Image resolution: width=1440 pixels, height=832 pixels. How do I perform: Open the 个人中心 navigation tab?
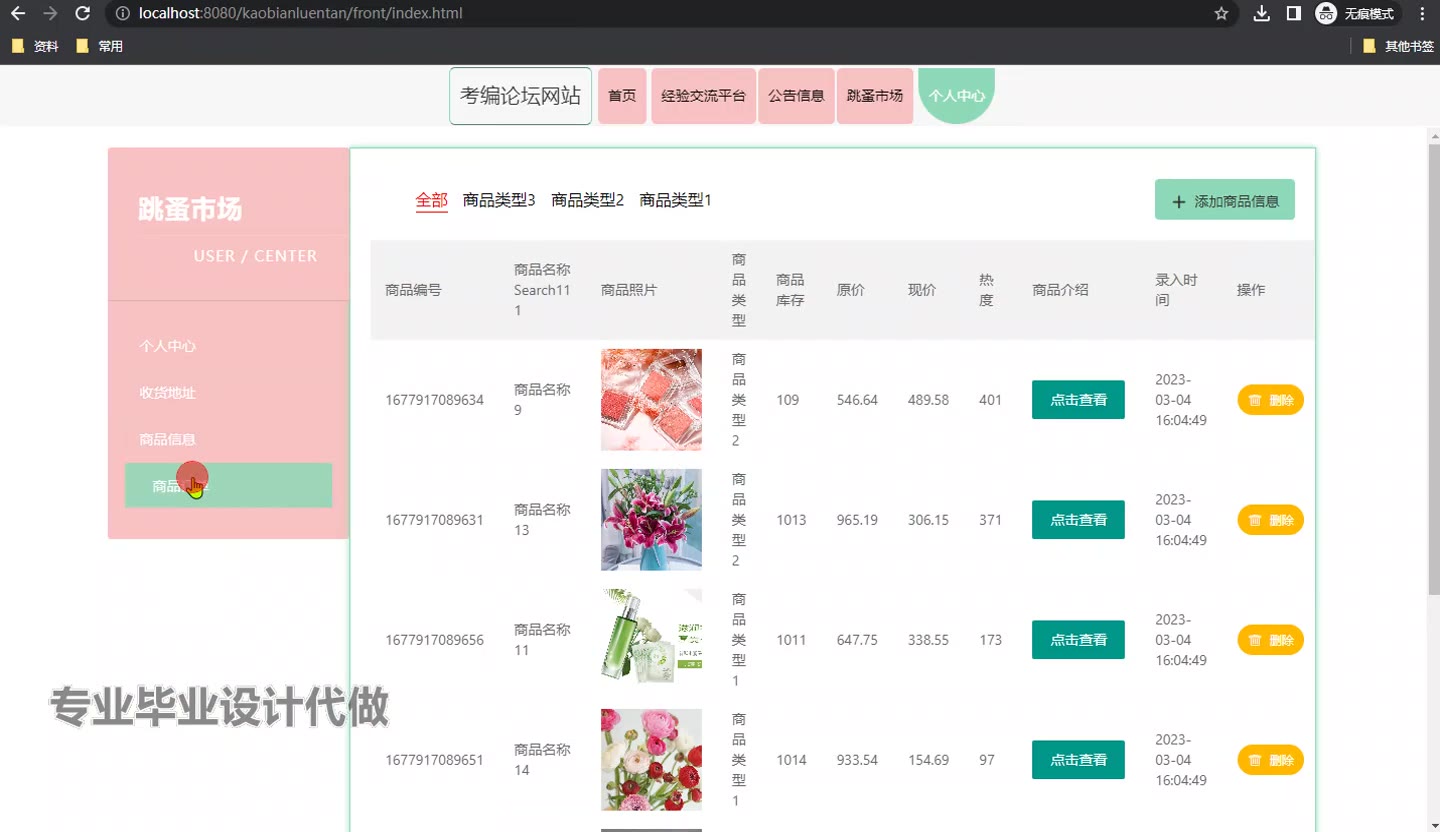956,96
